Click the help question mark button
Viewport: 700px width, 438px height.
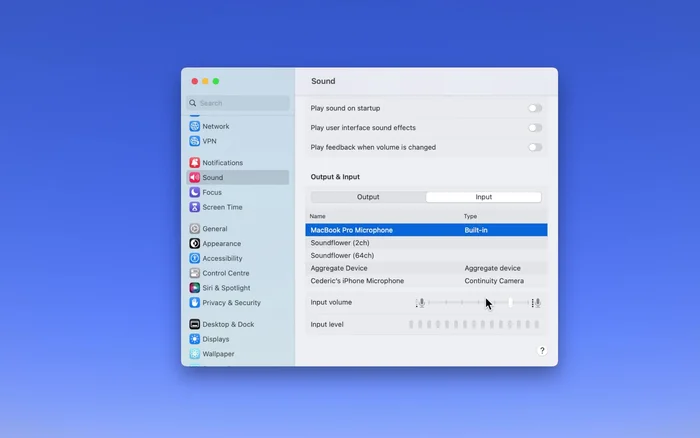click(x=542, y=351)
